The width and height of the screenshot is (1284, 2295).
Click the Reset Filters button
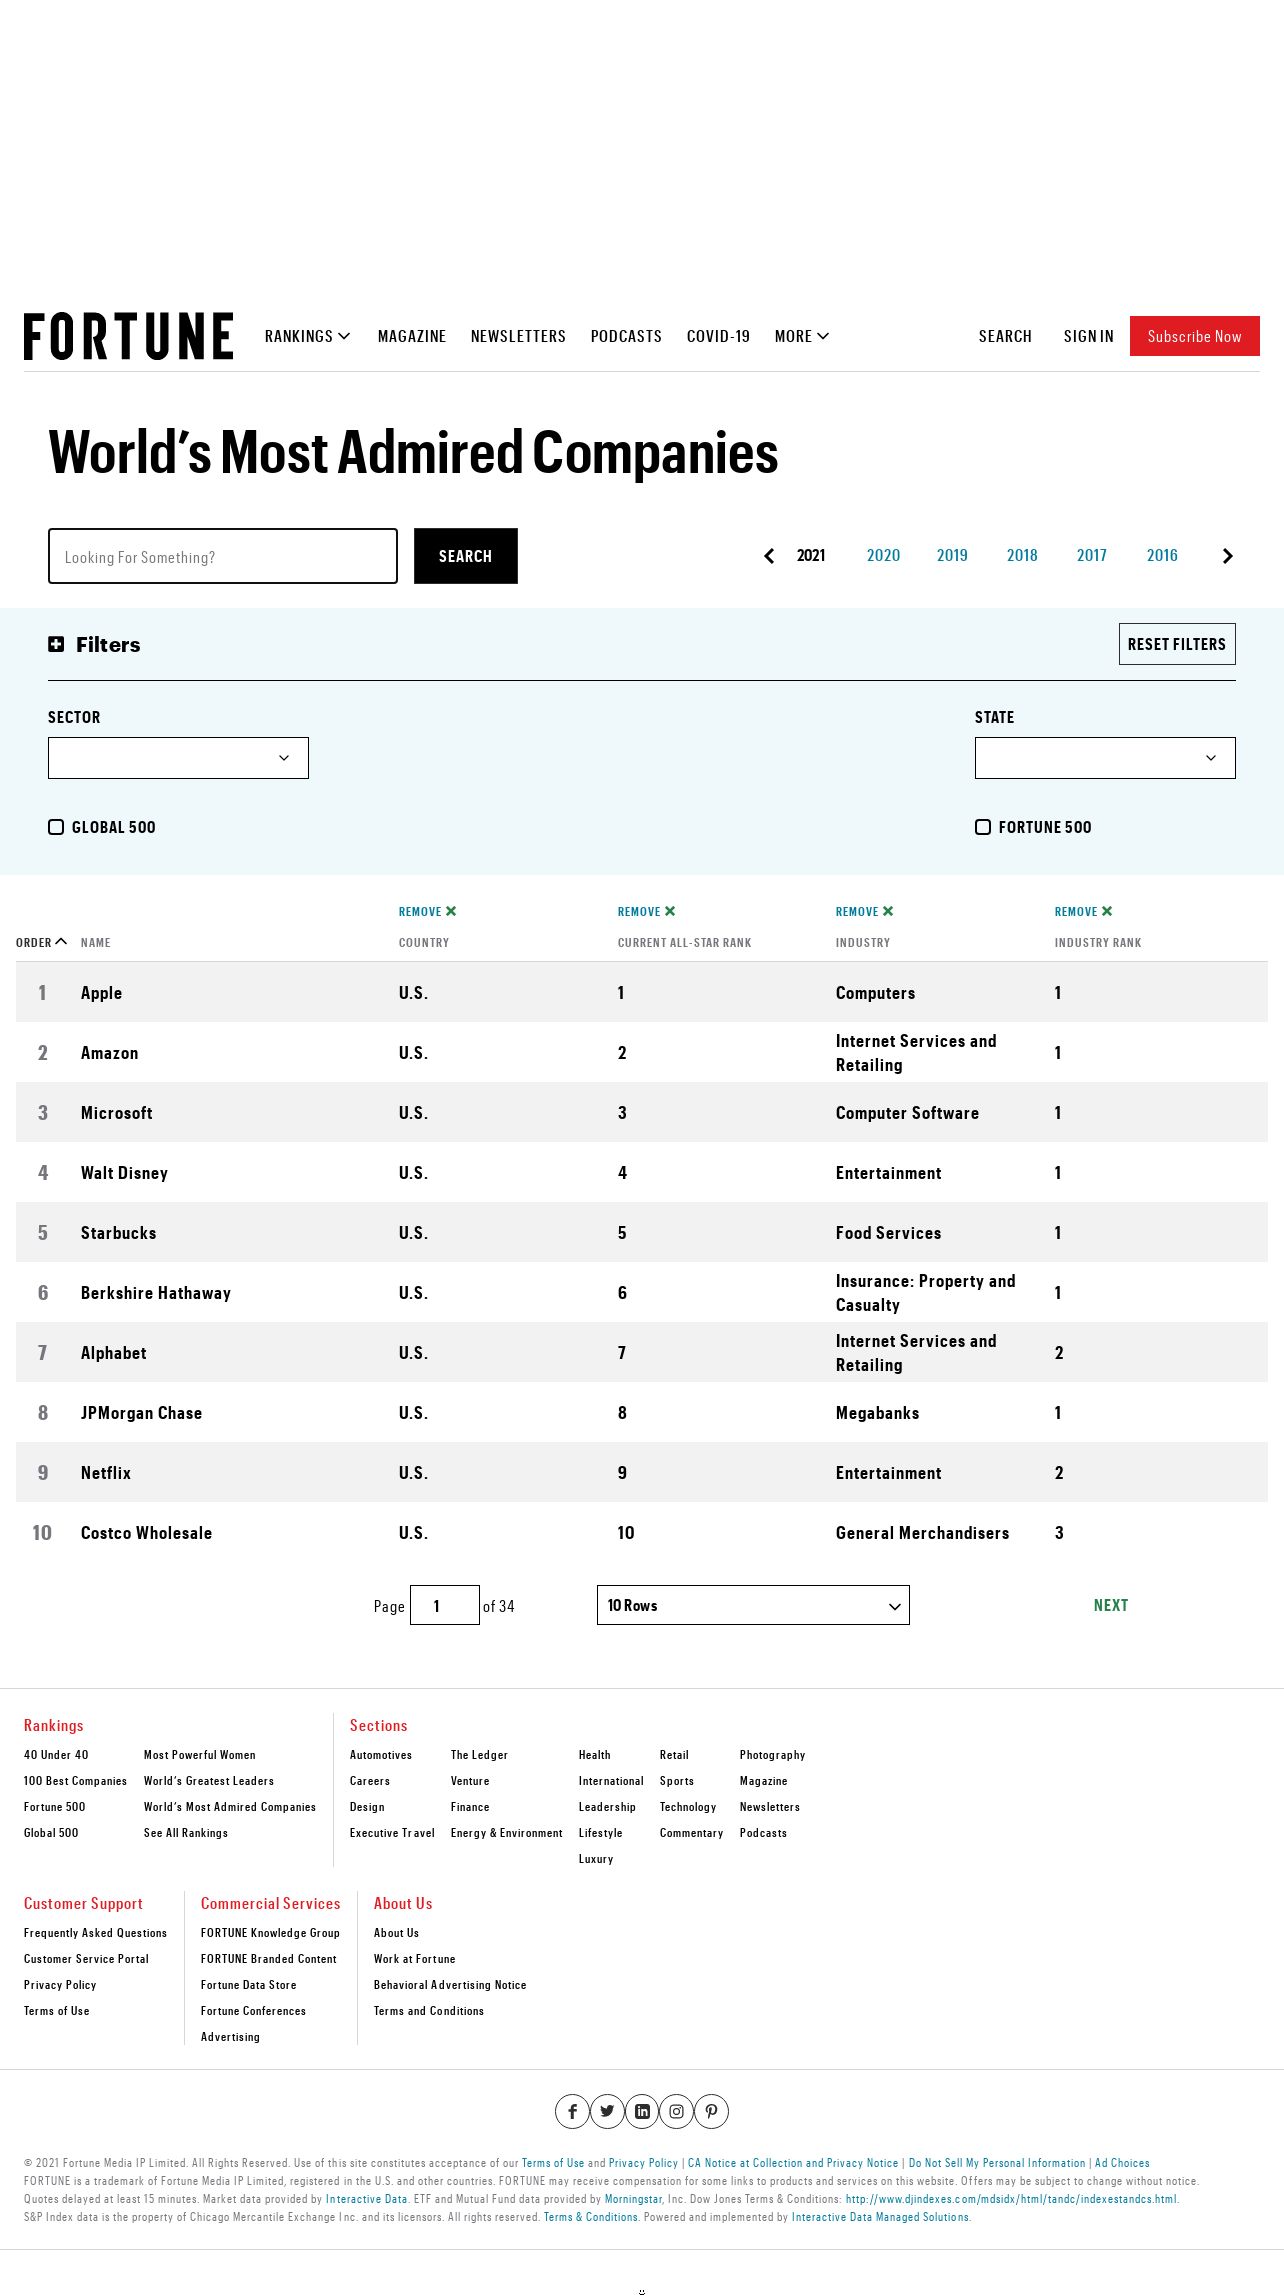click(1177, 644)
